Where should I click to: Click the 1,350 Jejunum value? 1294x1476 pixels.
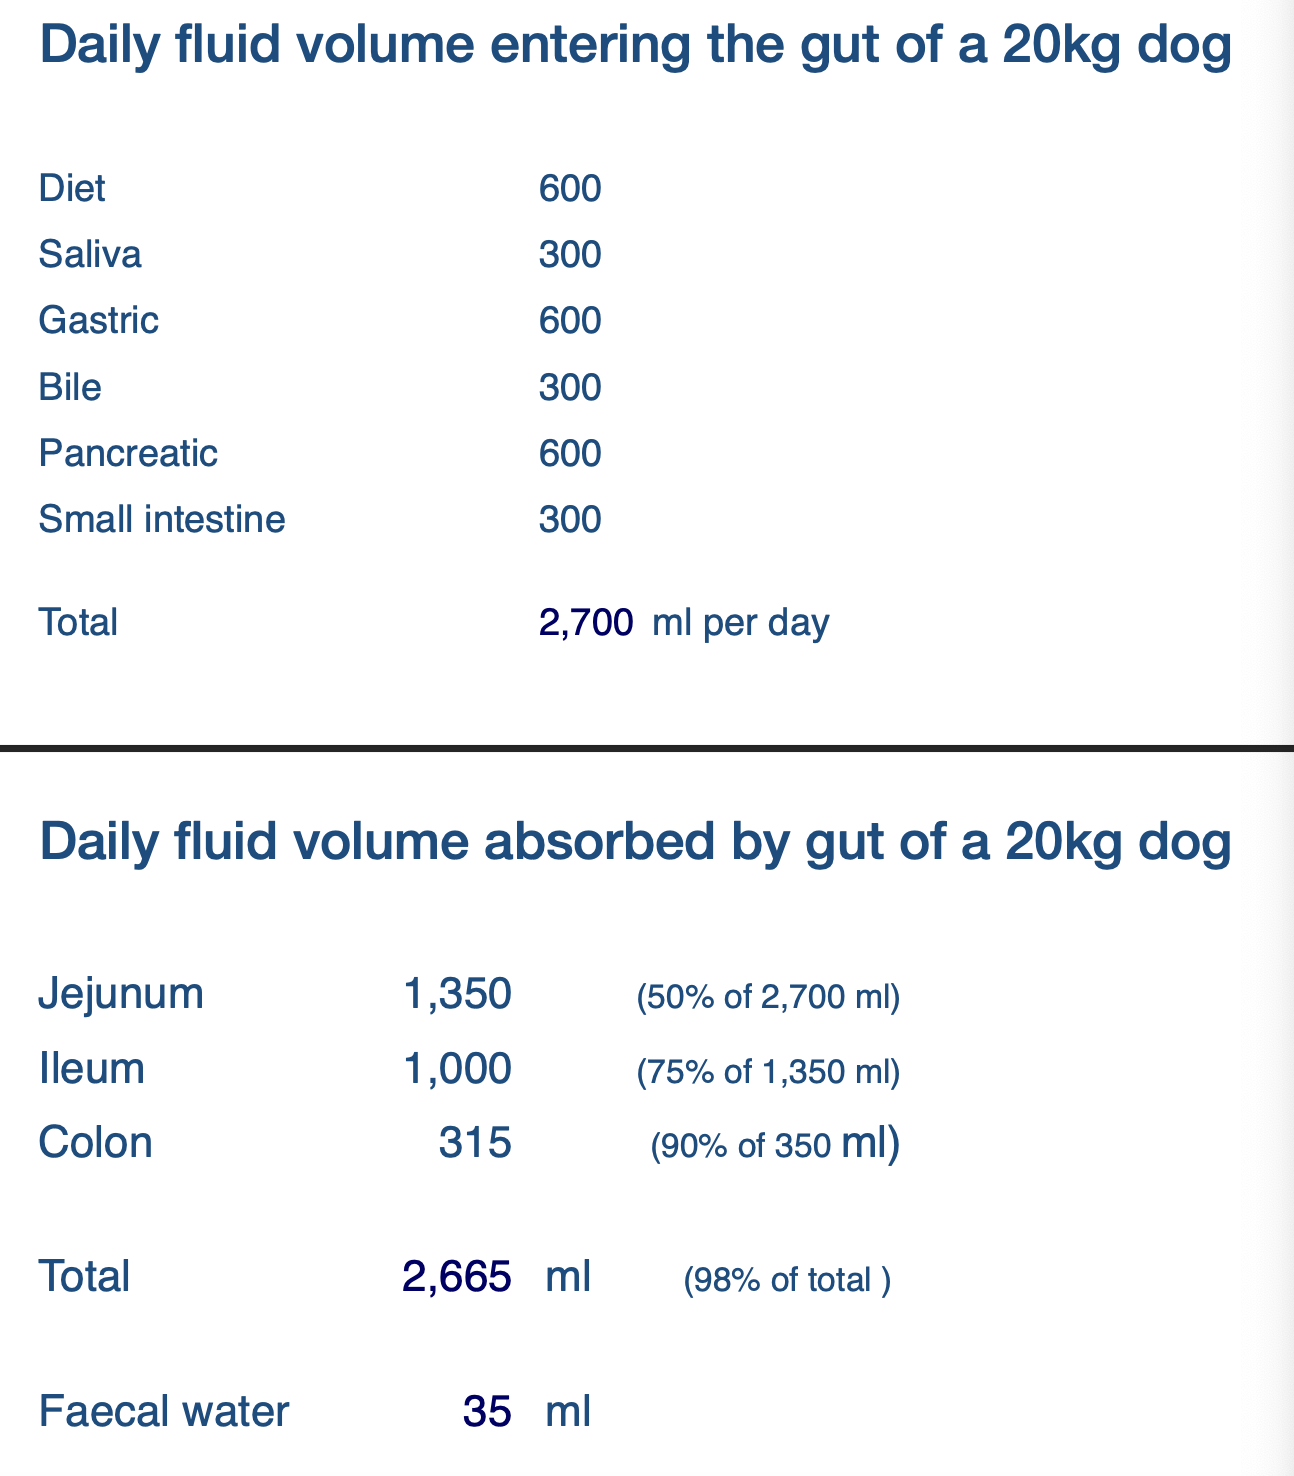[x=457, y=993]
